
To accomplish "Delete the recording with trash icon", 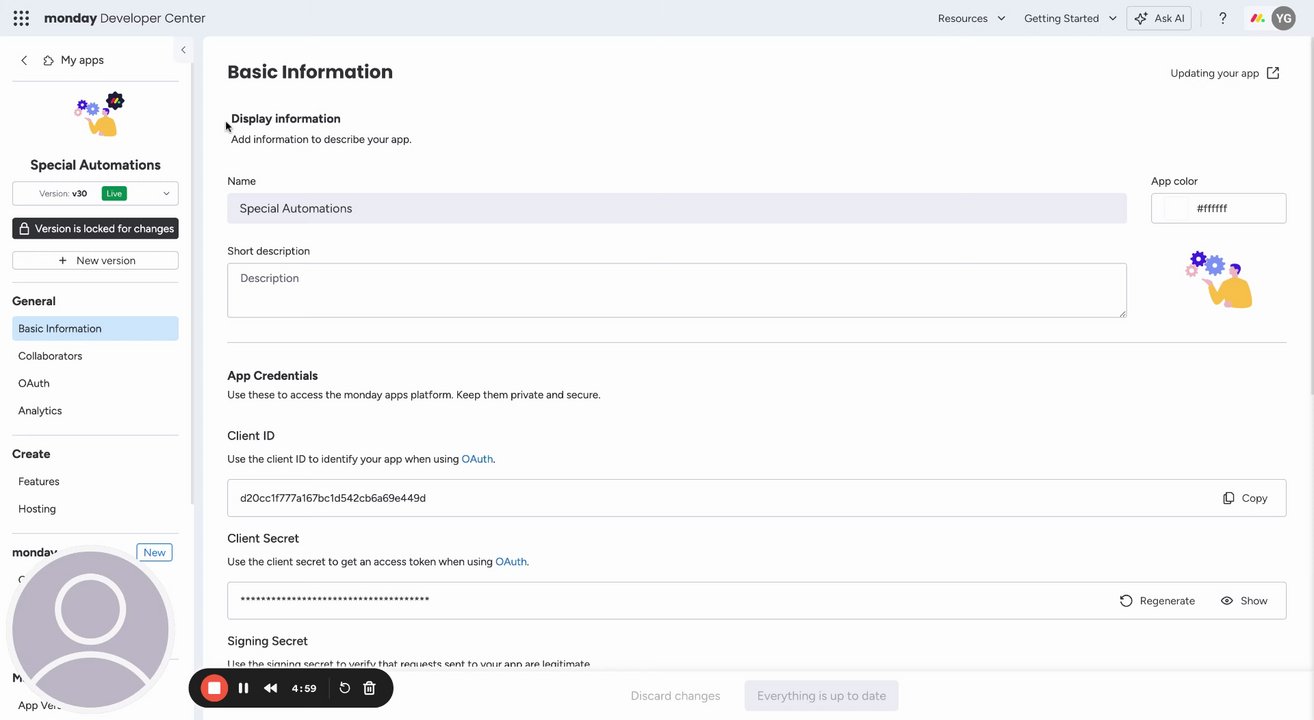I will tap(369, 688).
